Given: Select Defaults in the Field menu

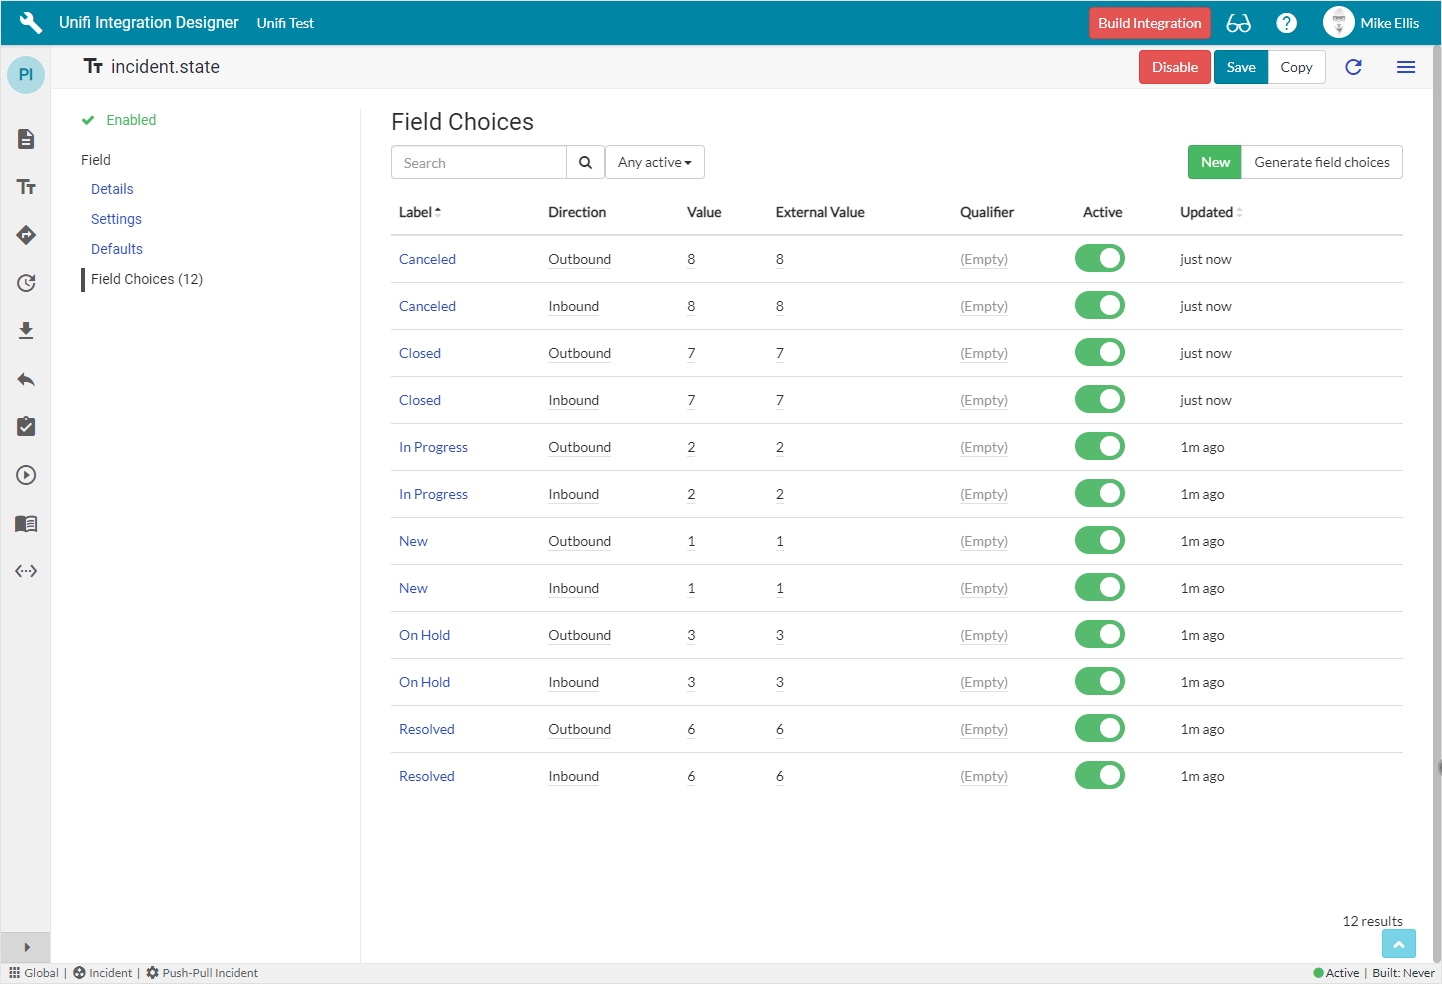Looking at the screenshot, I should [117, 249].
